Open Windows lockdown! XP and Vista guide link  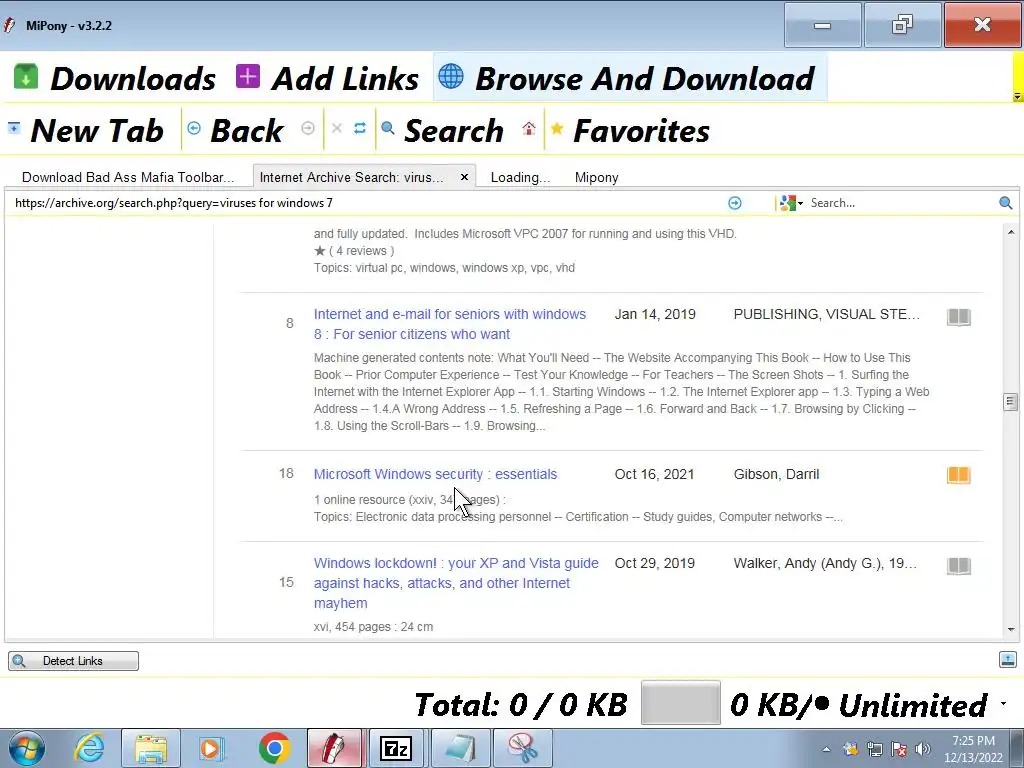456,583
